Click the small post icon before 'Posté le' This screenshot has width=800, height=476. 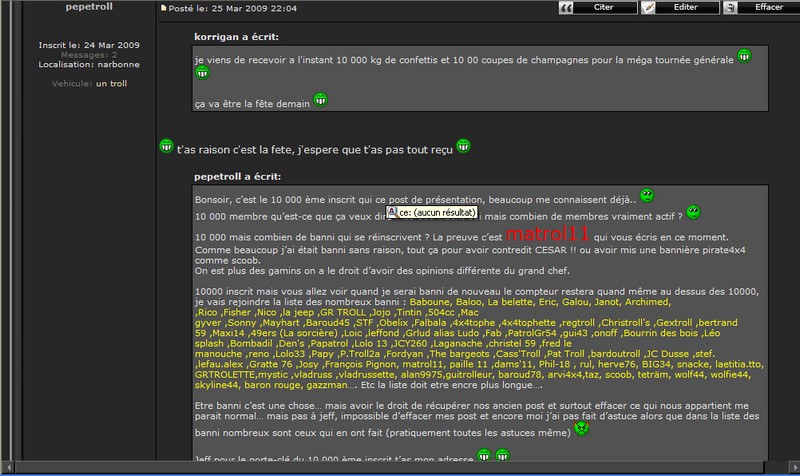pos(163,8)
